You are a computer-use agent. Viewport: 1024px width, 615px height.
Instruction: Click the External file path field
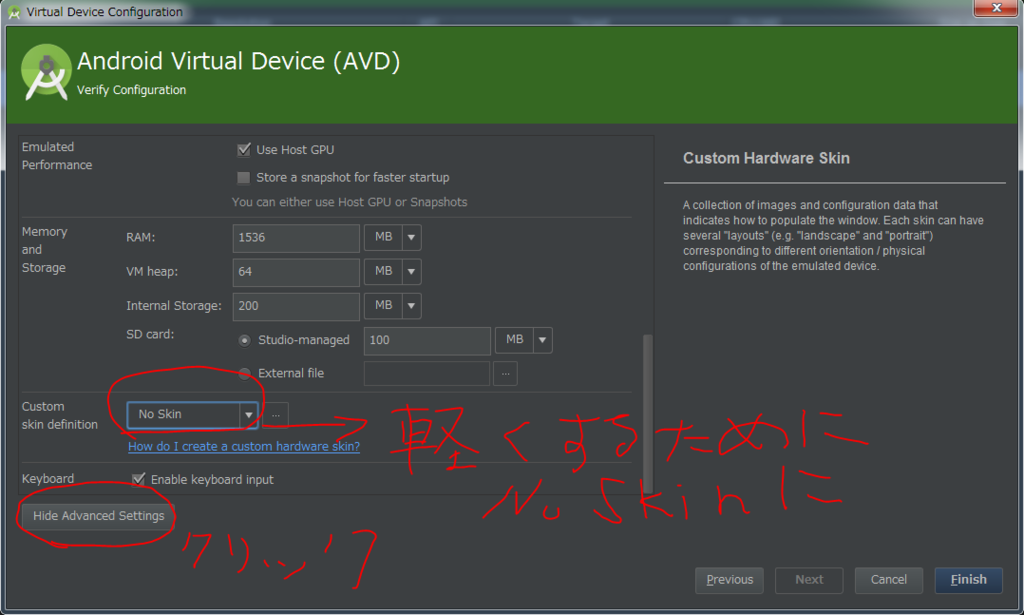point(427,373)
